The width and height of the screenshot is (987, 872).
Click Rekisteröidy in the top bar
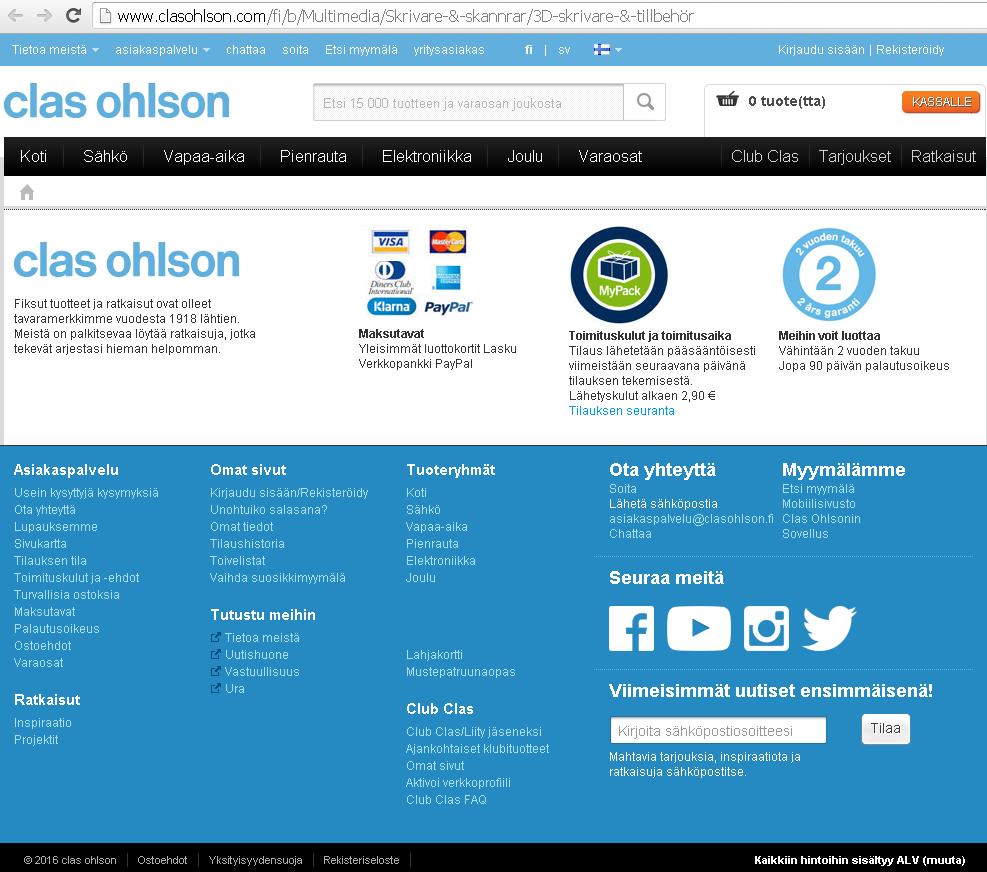pyautogui.click(x=910, y=50)
